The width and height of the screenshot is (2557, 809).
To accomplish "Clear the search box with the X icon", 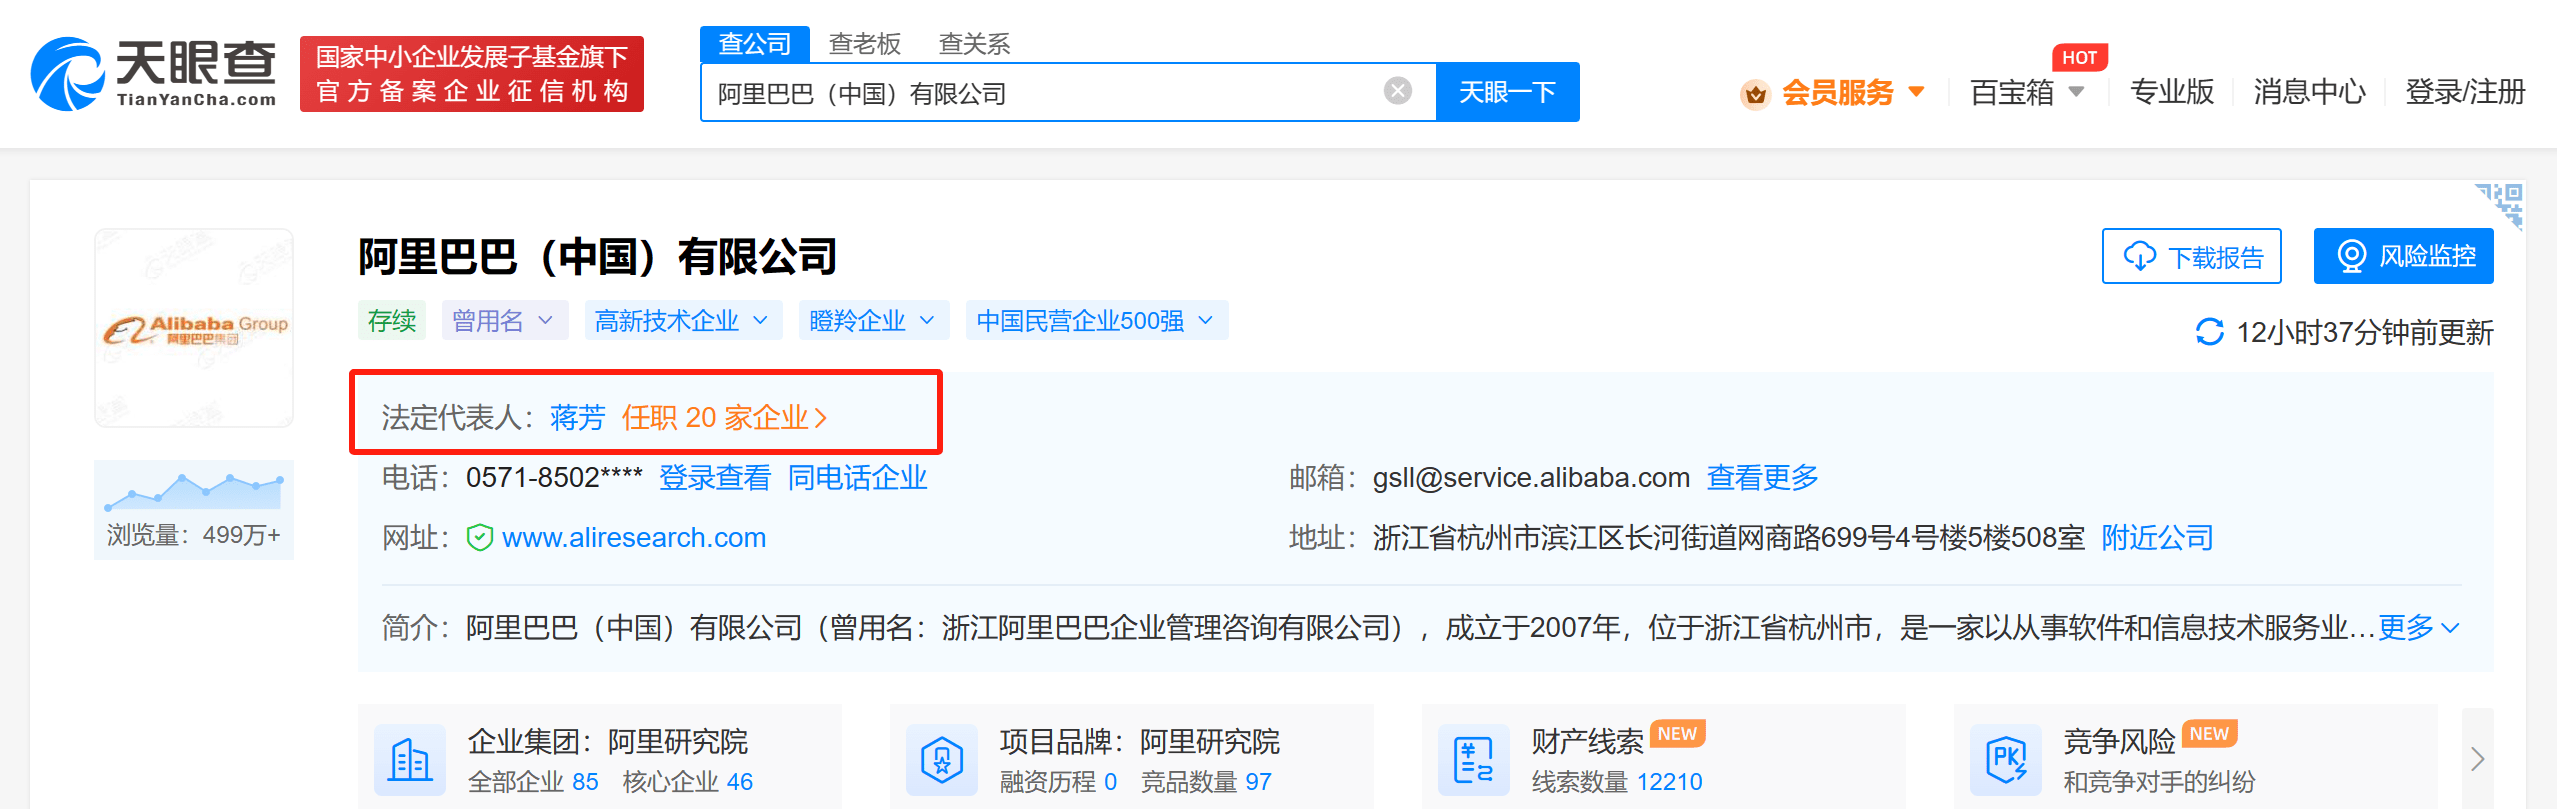I will pos(1397,92).
